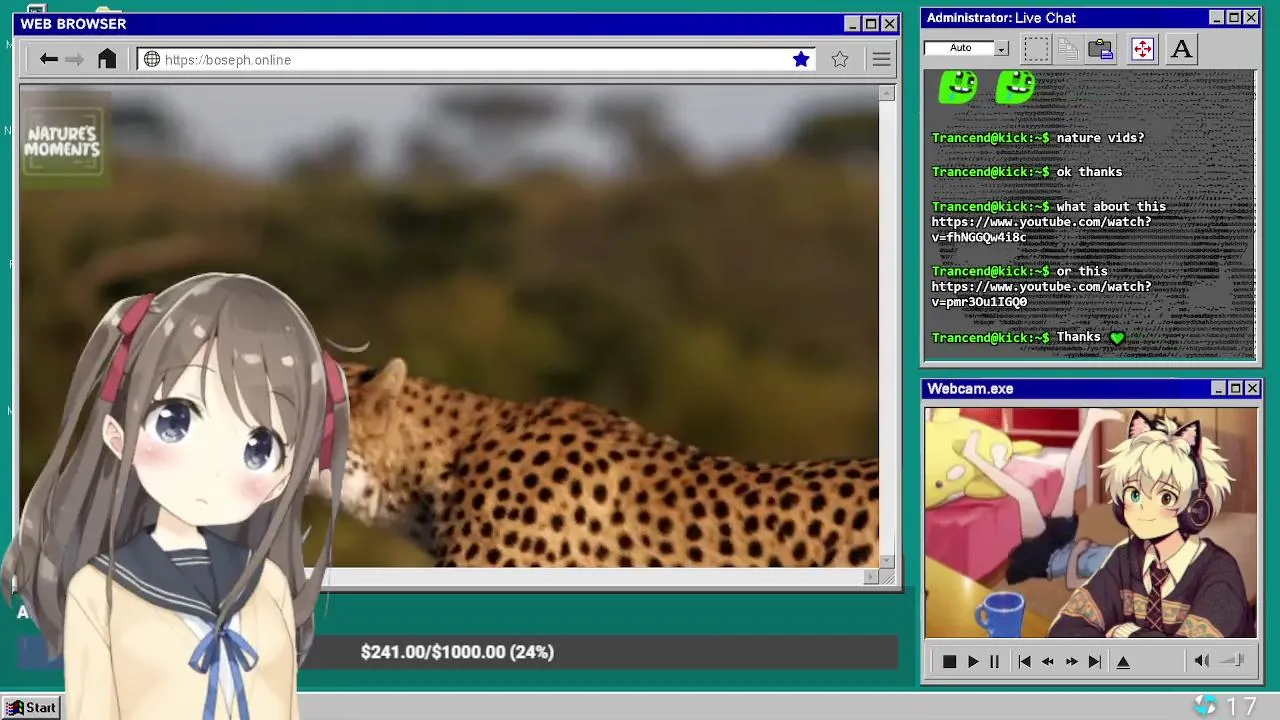Open the Start menu
The width and height of the screenshot is (1280, 720).
pyautogui.click(x=31, y=707)
